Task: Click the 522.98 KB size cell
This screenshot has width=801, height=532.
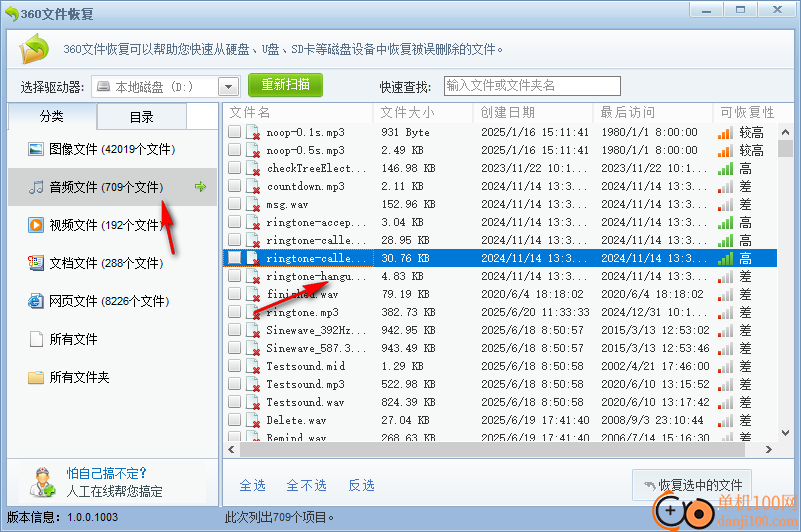Action: 408,384
